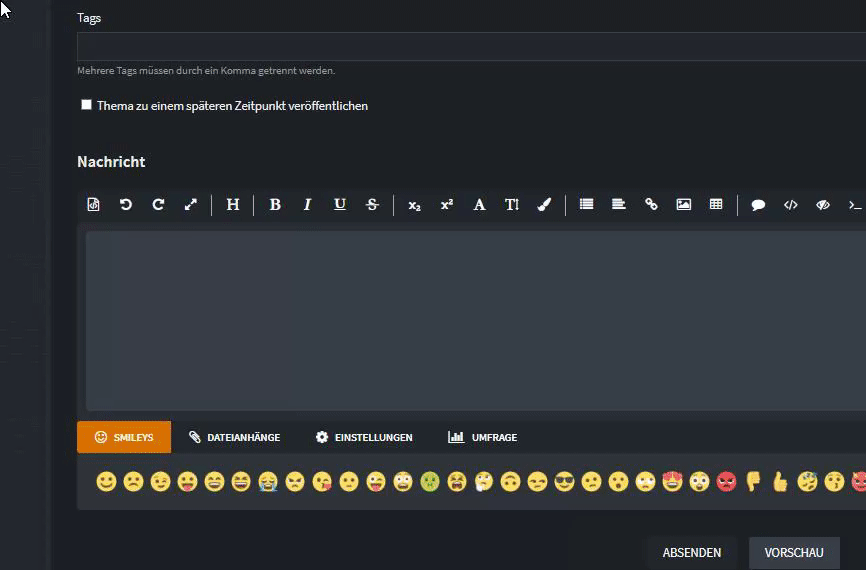Screen dimensions: 866x570
Task: Open the Umfrage tab
Action: coord(483,437)
